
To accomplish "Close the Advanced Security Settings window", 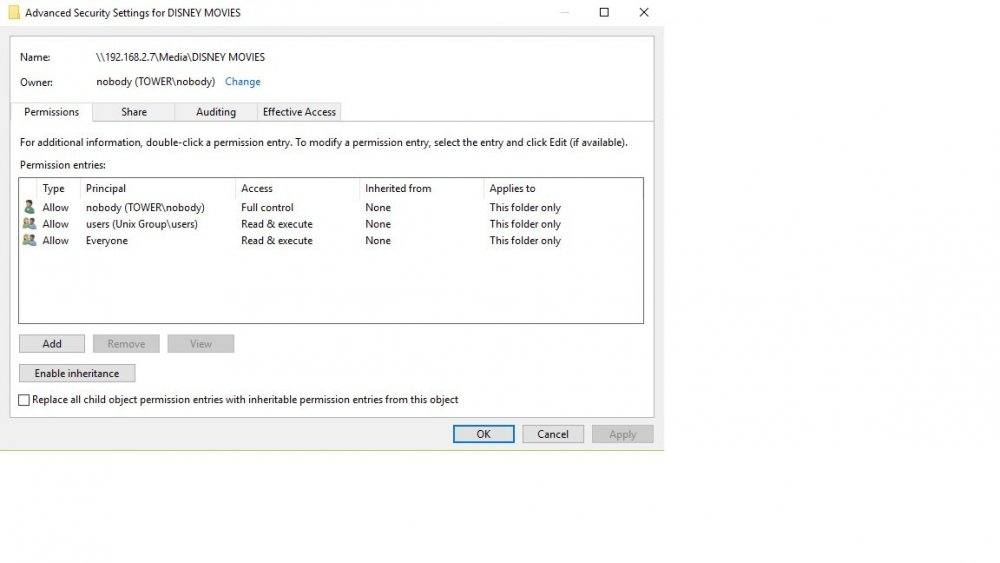I will pos(644,12).
